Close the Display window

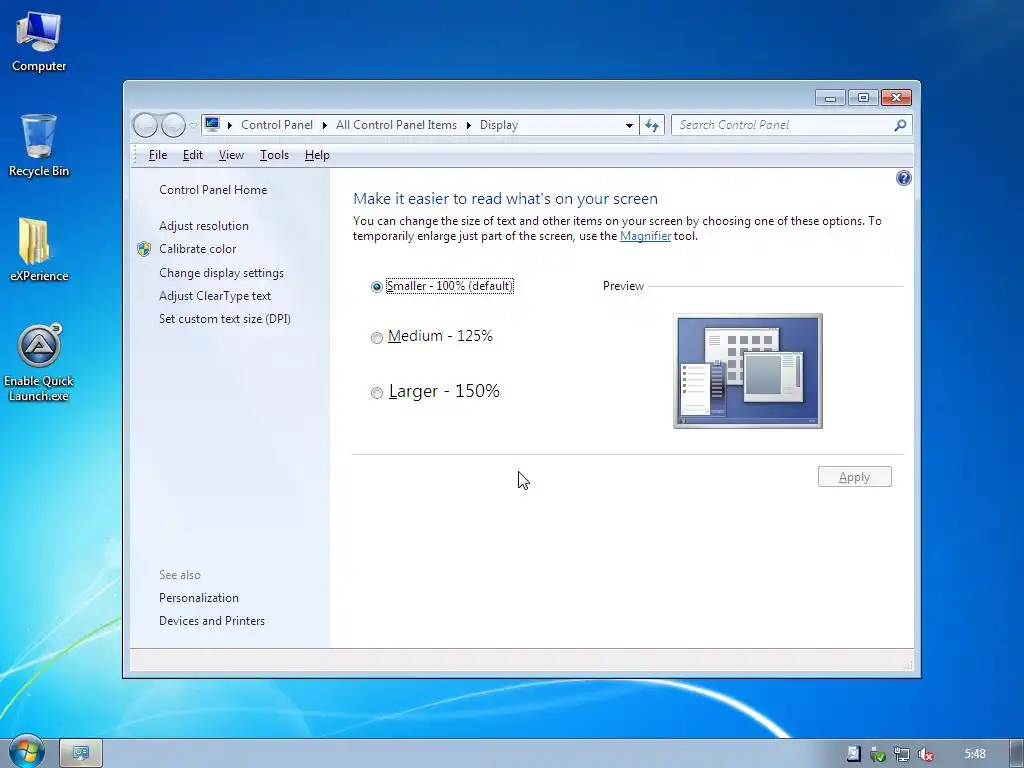[896, 98]
